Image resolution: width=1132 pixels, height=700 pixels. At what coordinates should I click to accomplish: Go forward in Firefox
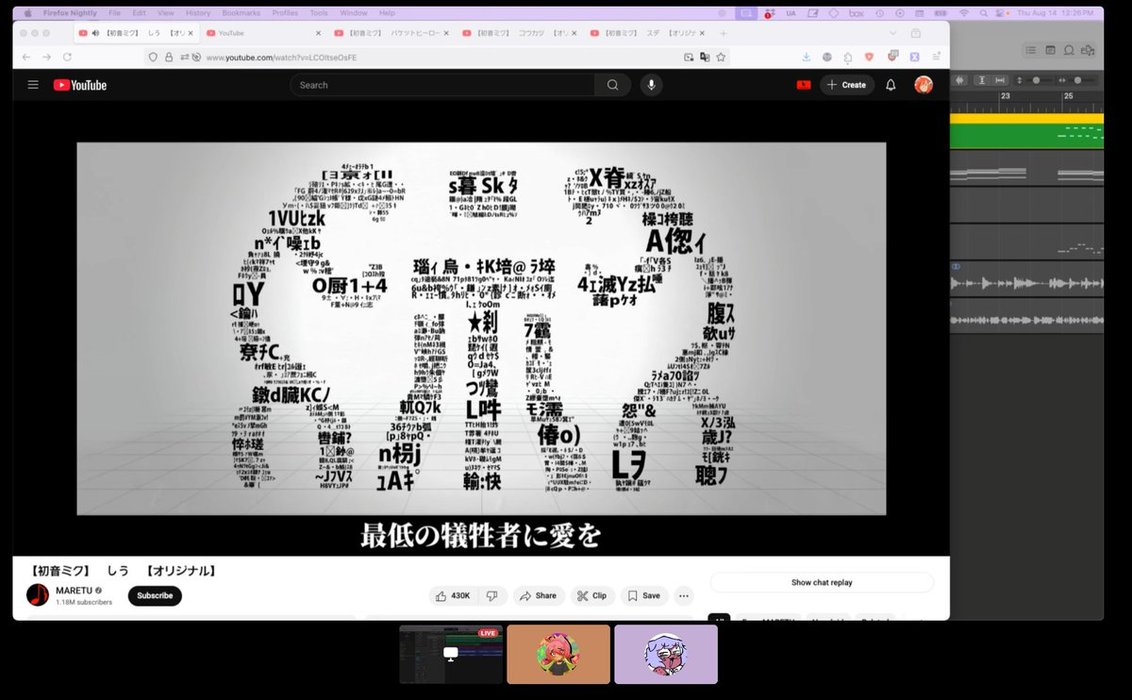tap(47, 57)
